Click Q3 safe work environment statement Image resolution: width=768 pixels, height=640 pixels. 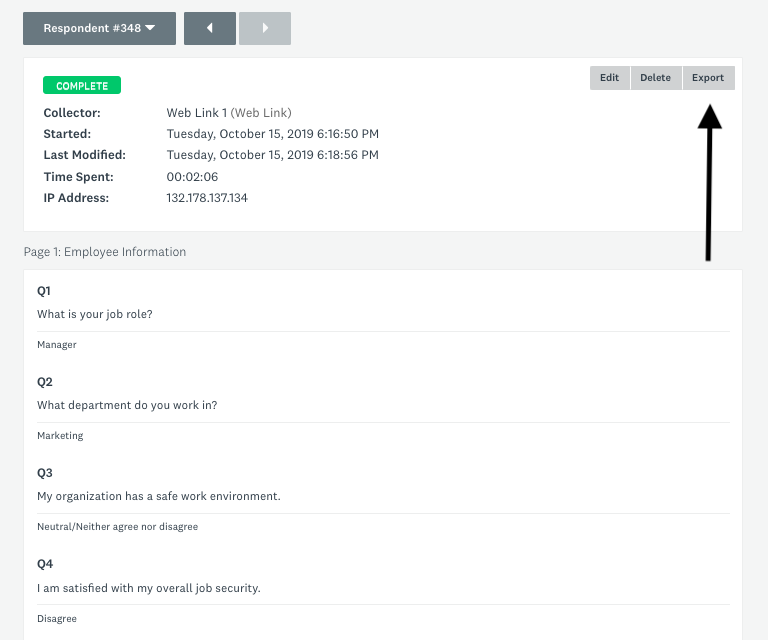(x=159, y=497)
